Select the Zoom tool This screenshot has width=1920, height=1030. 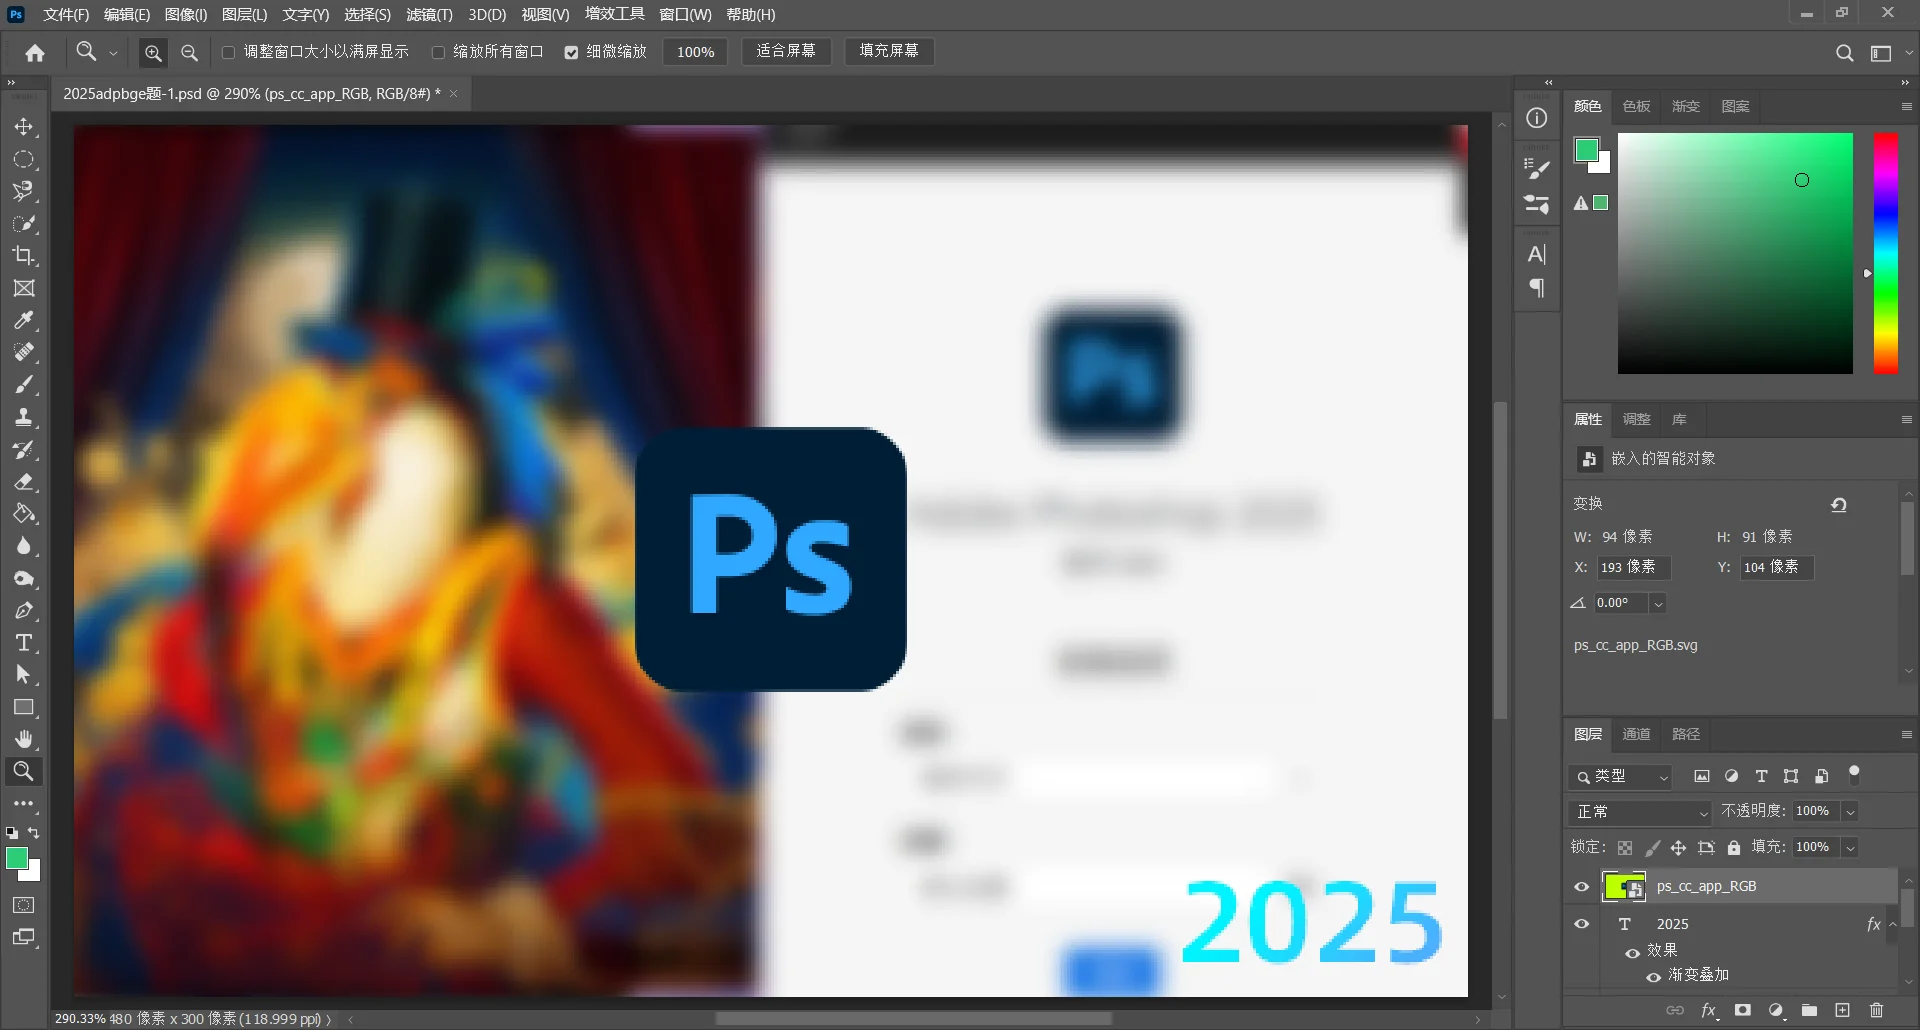24,771
